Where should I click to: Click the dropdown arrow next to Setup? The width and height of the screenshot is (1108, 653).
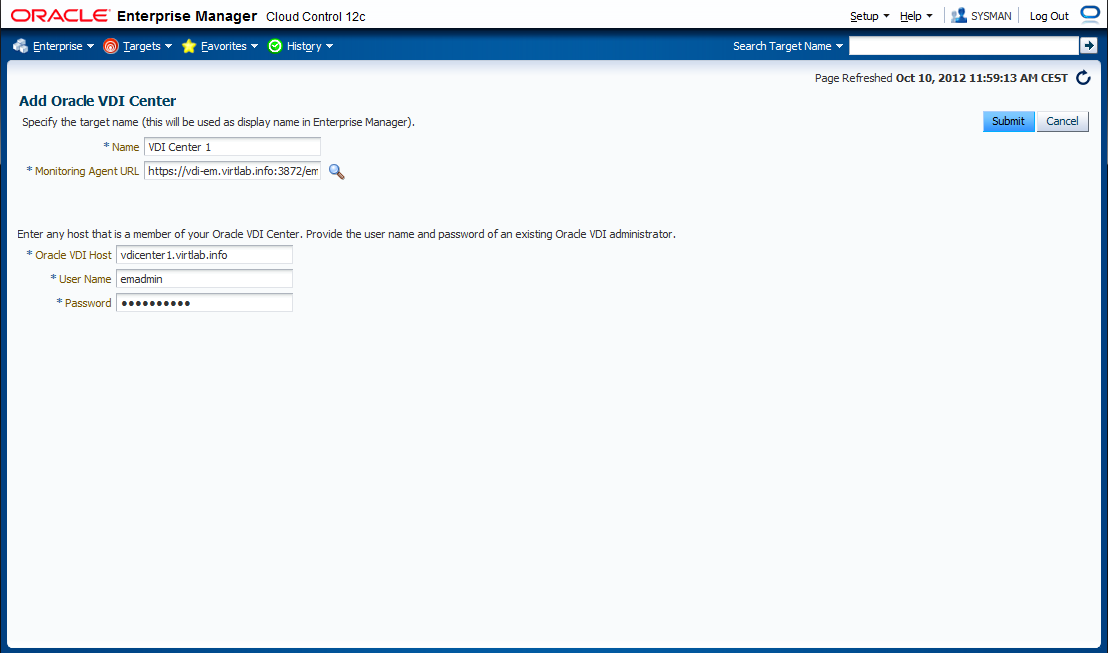click(886, 16)
